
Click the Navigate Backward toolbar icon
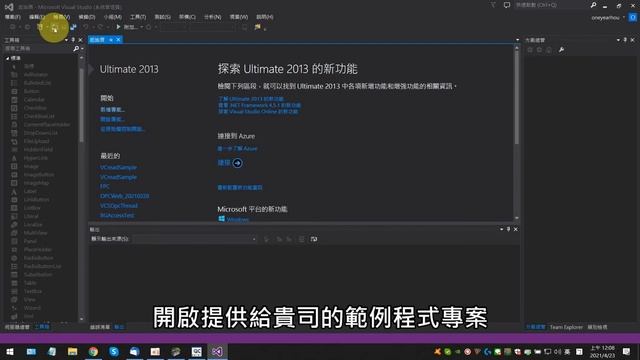[13, 27]
